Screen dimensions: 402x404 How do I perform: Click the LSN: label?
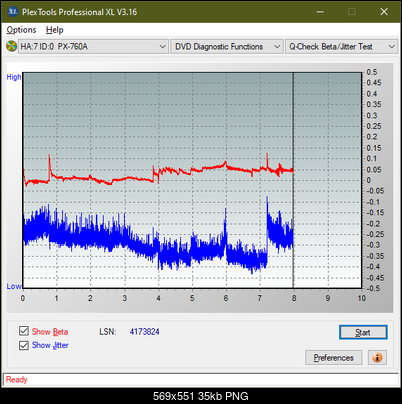(108, 332)
